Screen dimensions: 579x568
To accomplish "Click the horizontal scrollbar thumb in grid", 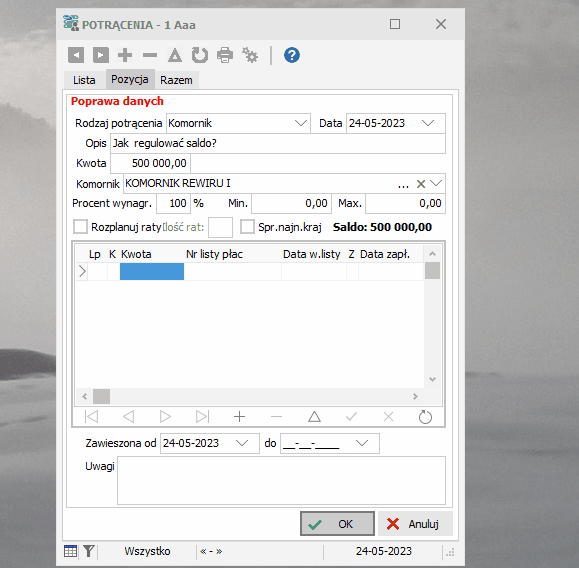I will tap(101, 397).
